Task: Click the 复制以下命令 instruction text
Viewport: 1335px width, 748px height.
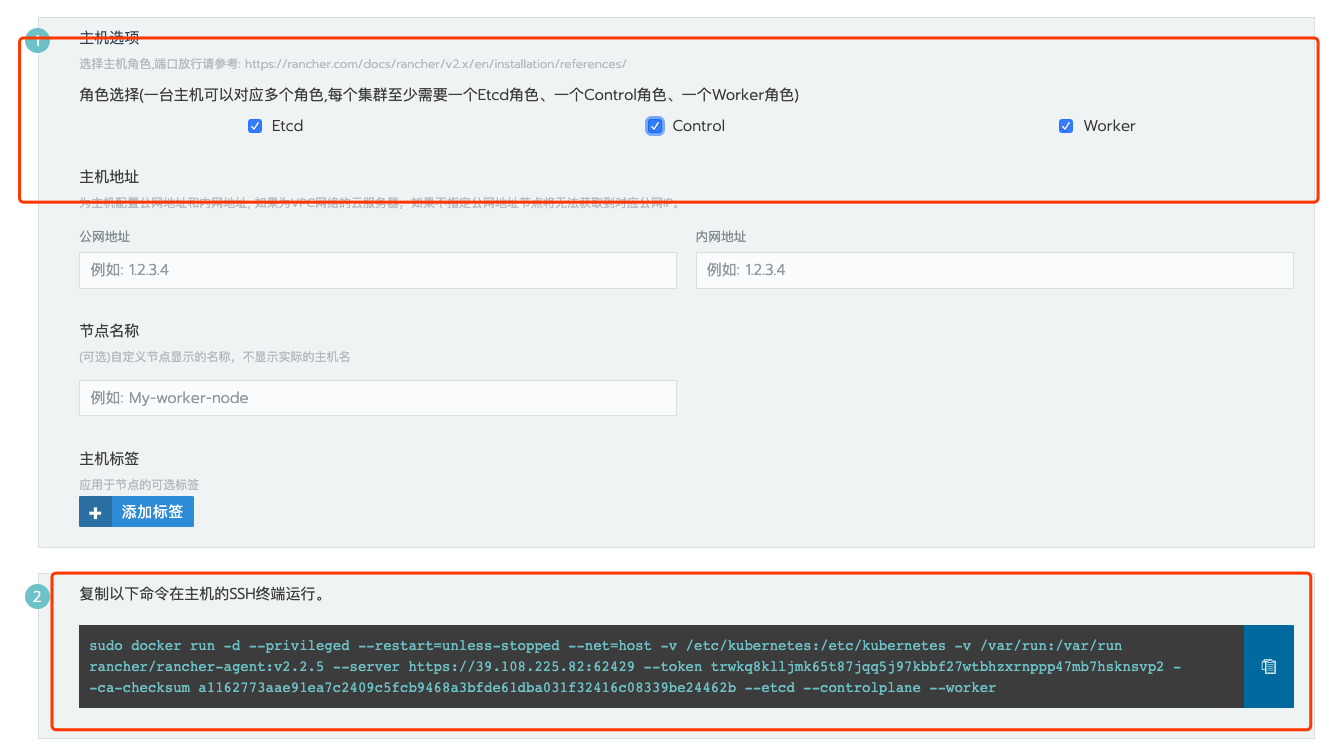Action: pyautogui.click(x=201, y=594)
